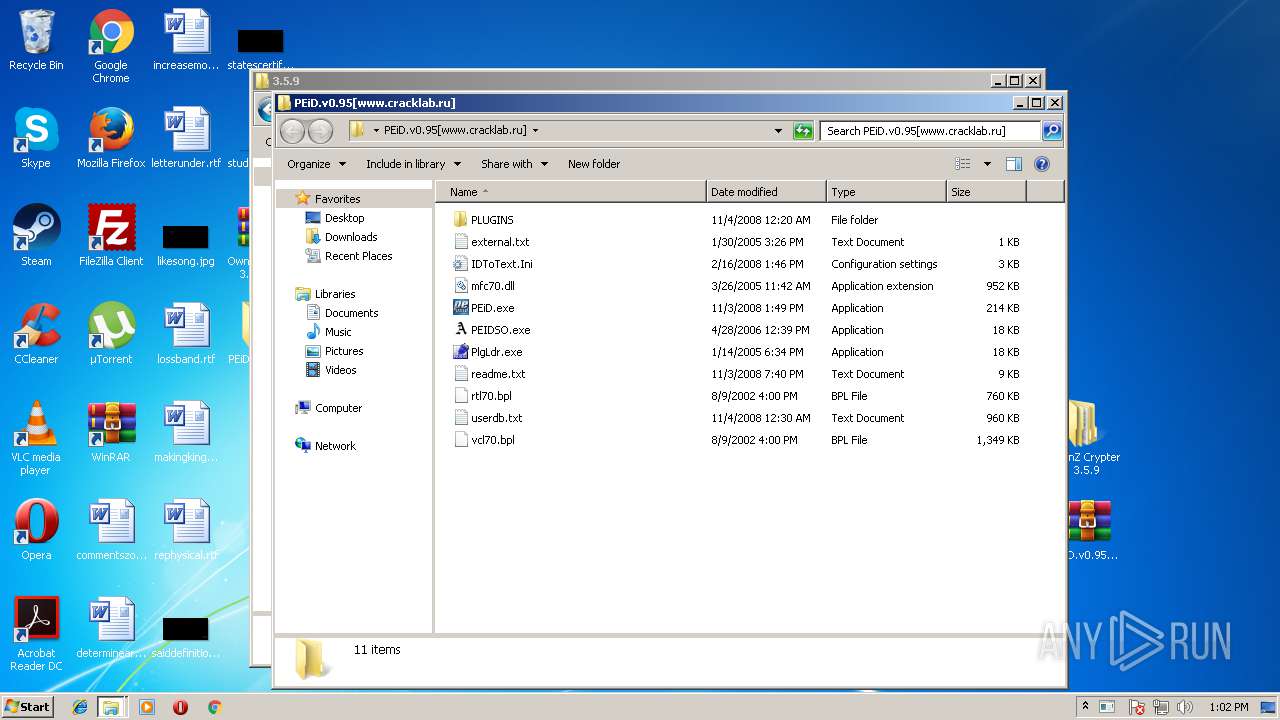
Task: Select Network in navigation pane
Action: tap(335, 446)
